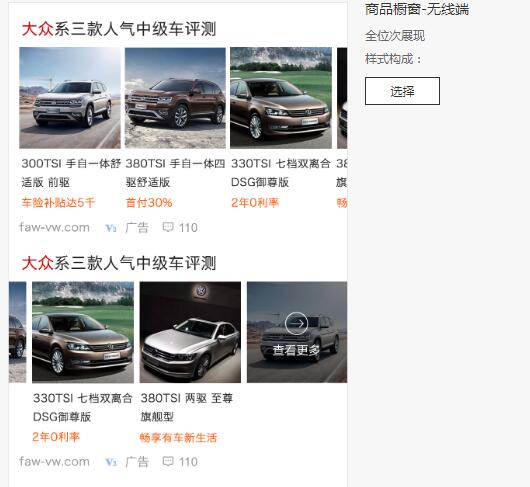Click the circled arrow on 查看更多 tile
Viewport: 530px width, 487px height.
[x=296, y=323]
